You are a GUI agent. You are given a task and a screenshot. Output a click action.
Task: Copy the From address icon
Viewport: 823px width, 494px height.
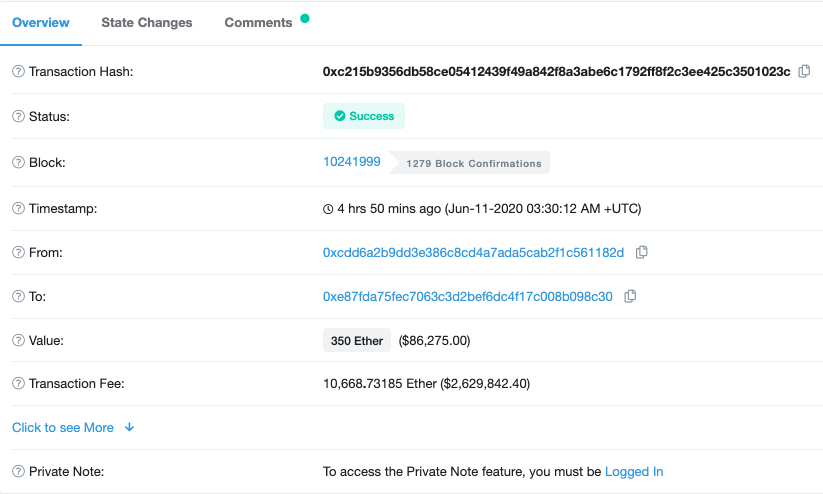[x=641, y=253]
